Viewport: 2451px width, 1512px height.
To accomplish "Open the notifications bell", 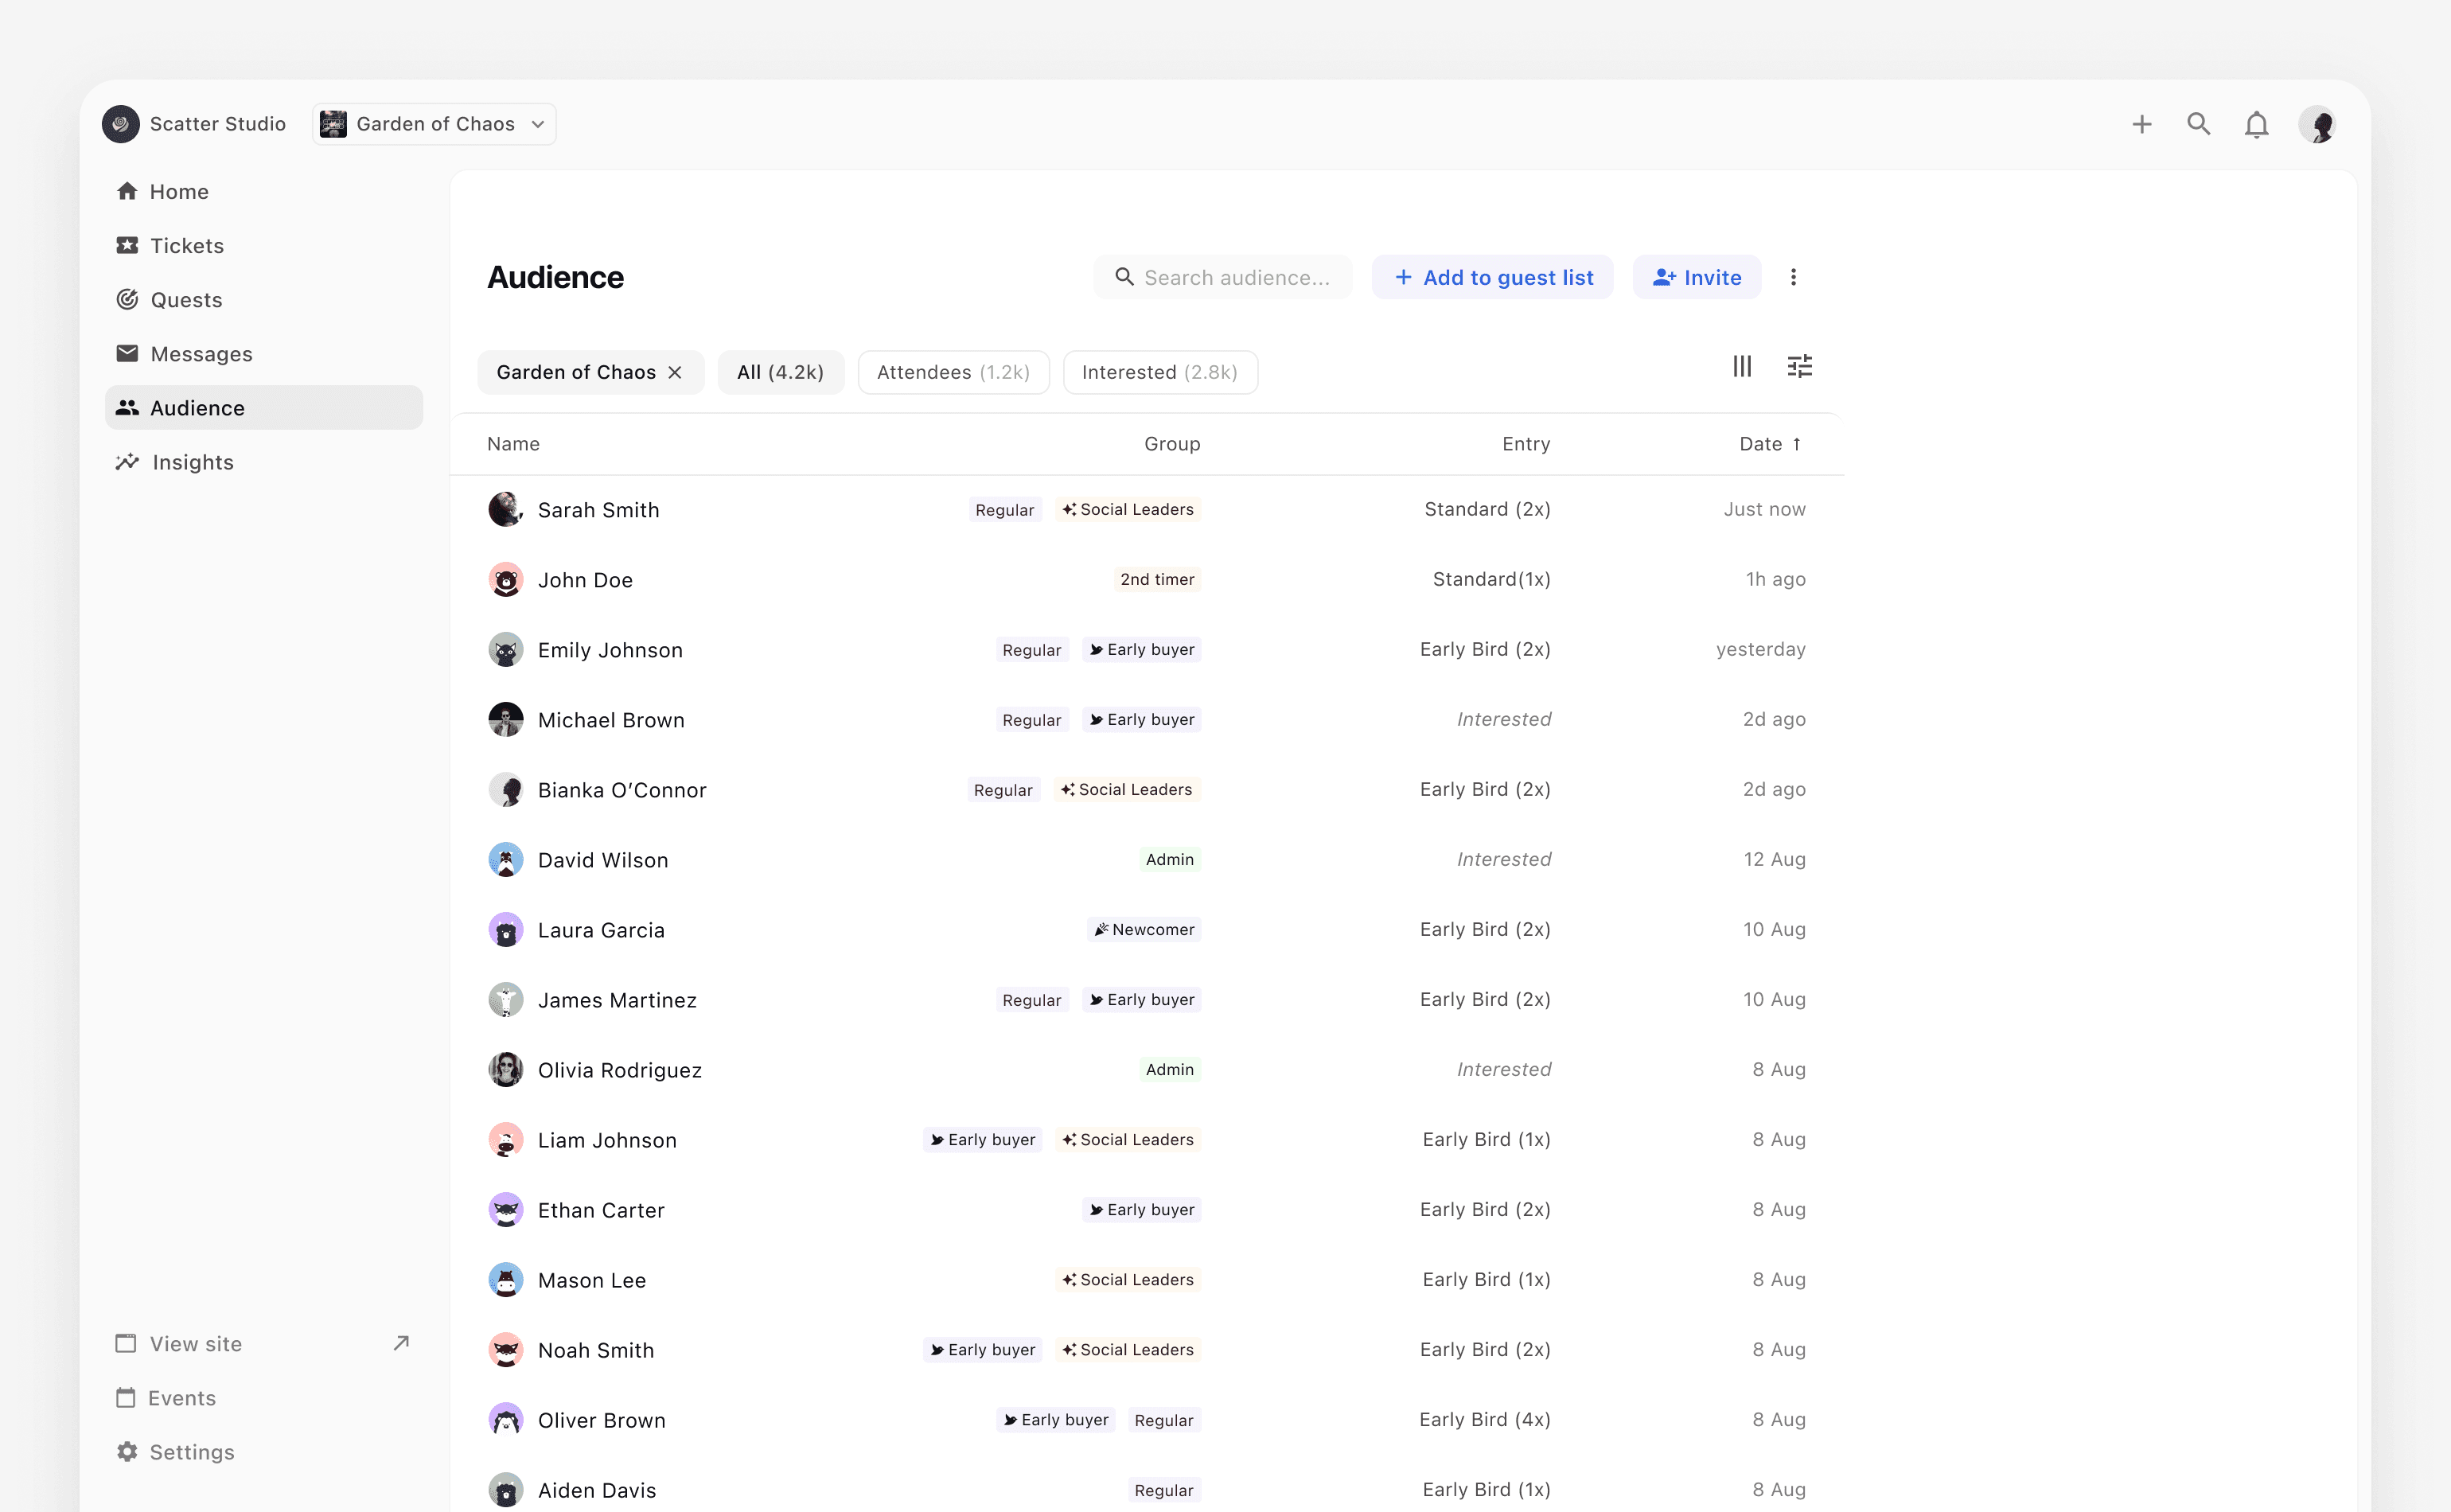I will click(2256, 125).
